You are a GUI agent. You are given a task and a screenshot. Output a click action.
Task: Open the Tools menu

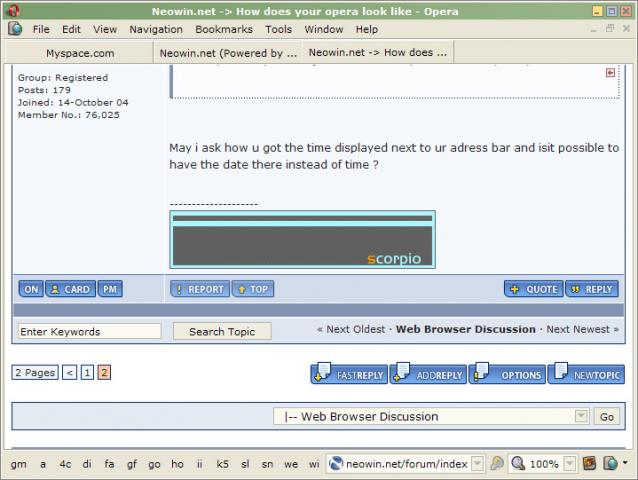pos(278,29)
